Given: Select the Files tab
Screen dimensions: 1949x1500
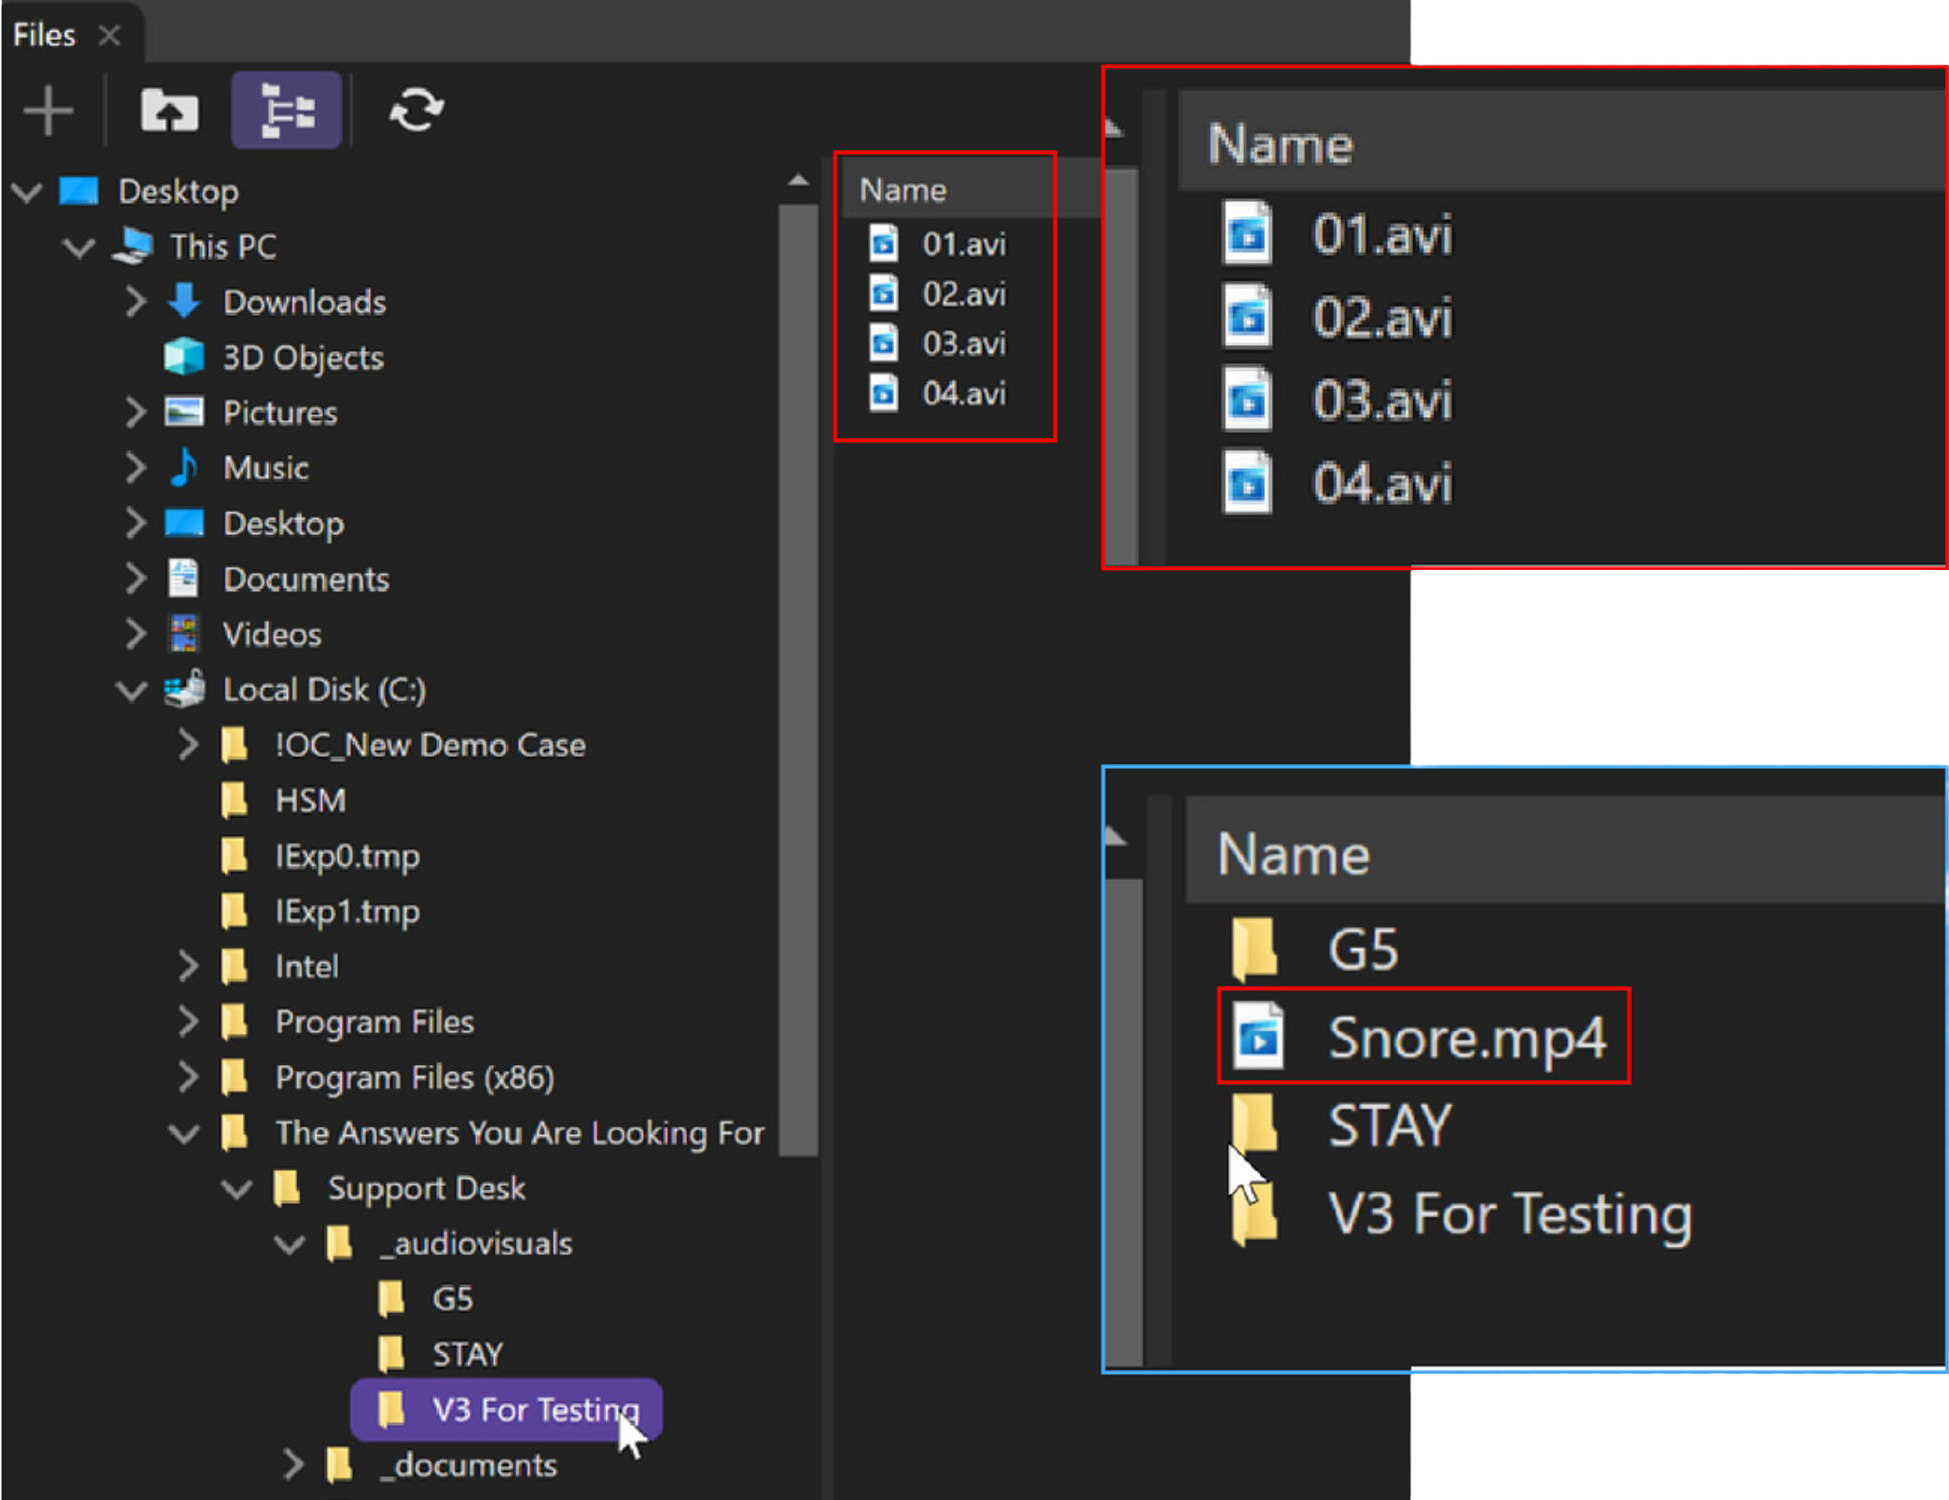Looking at the screenshot, I should point(45,36).
